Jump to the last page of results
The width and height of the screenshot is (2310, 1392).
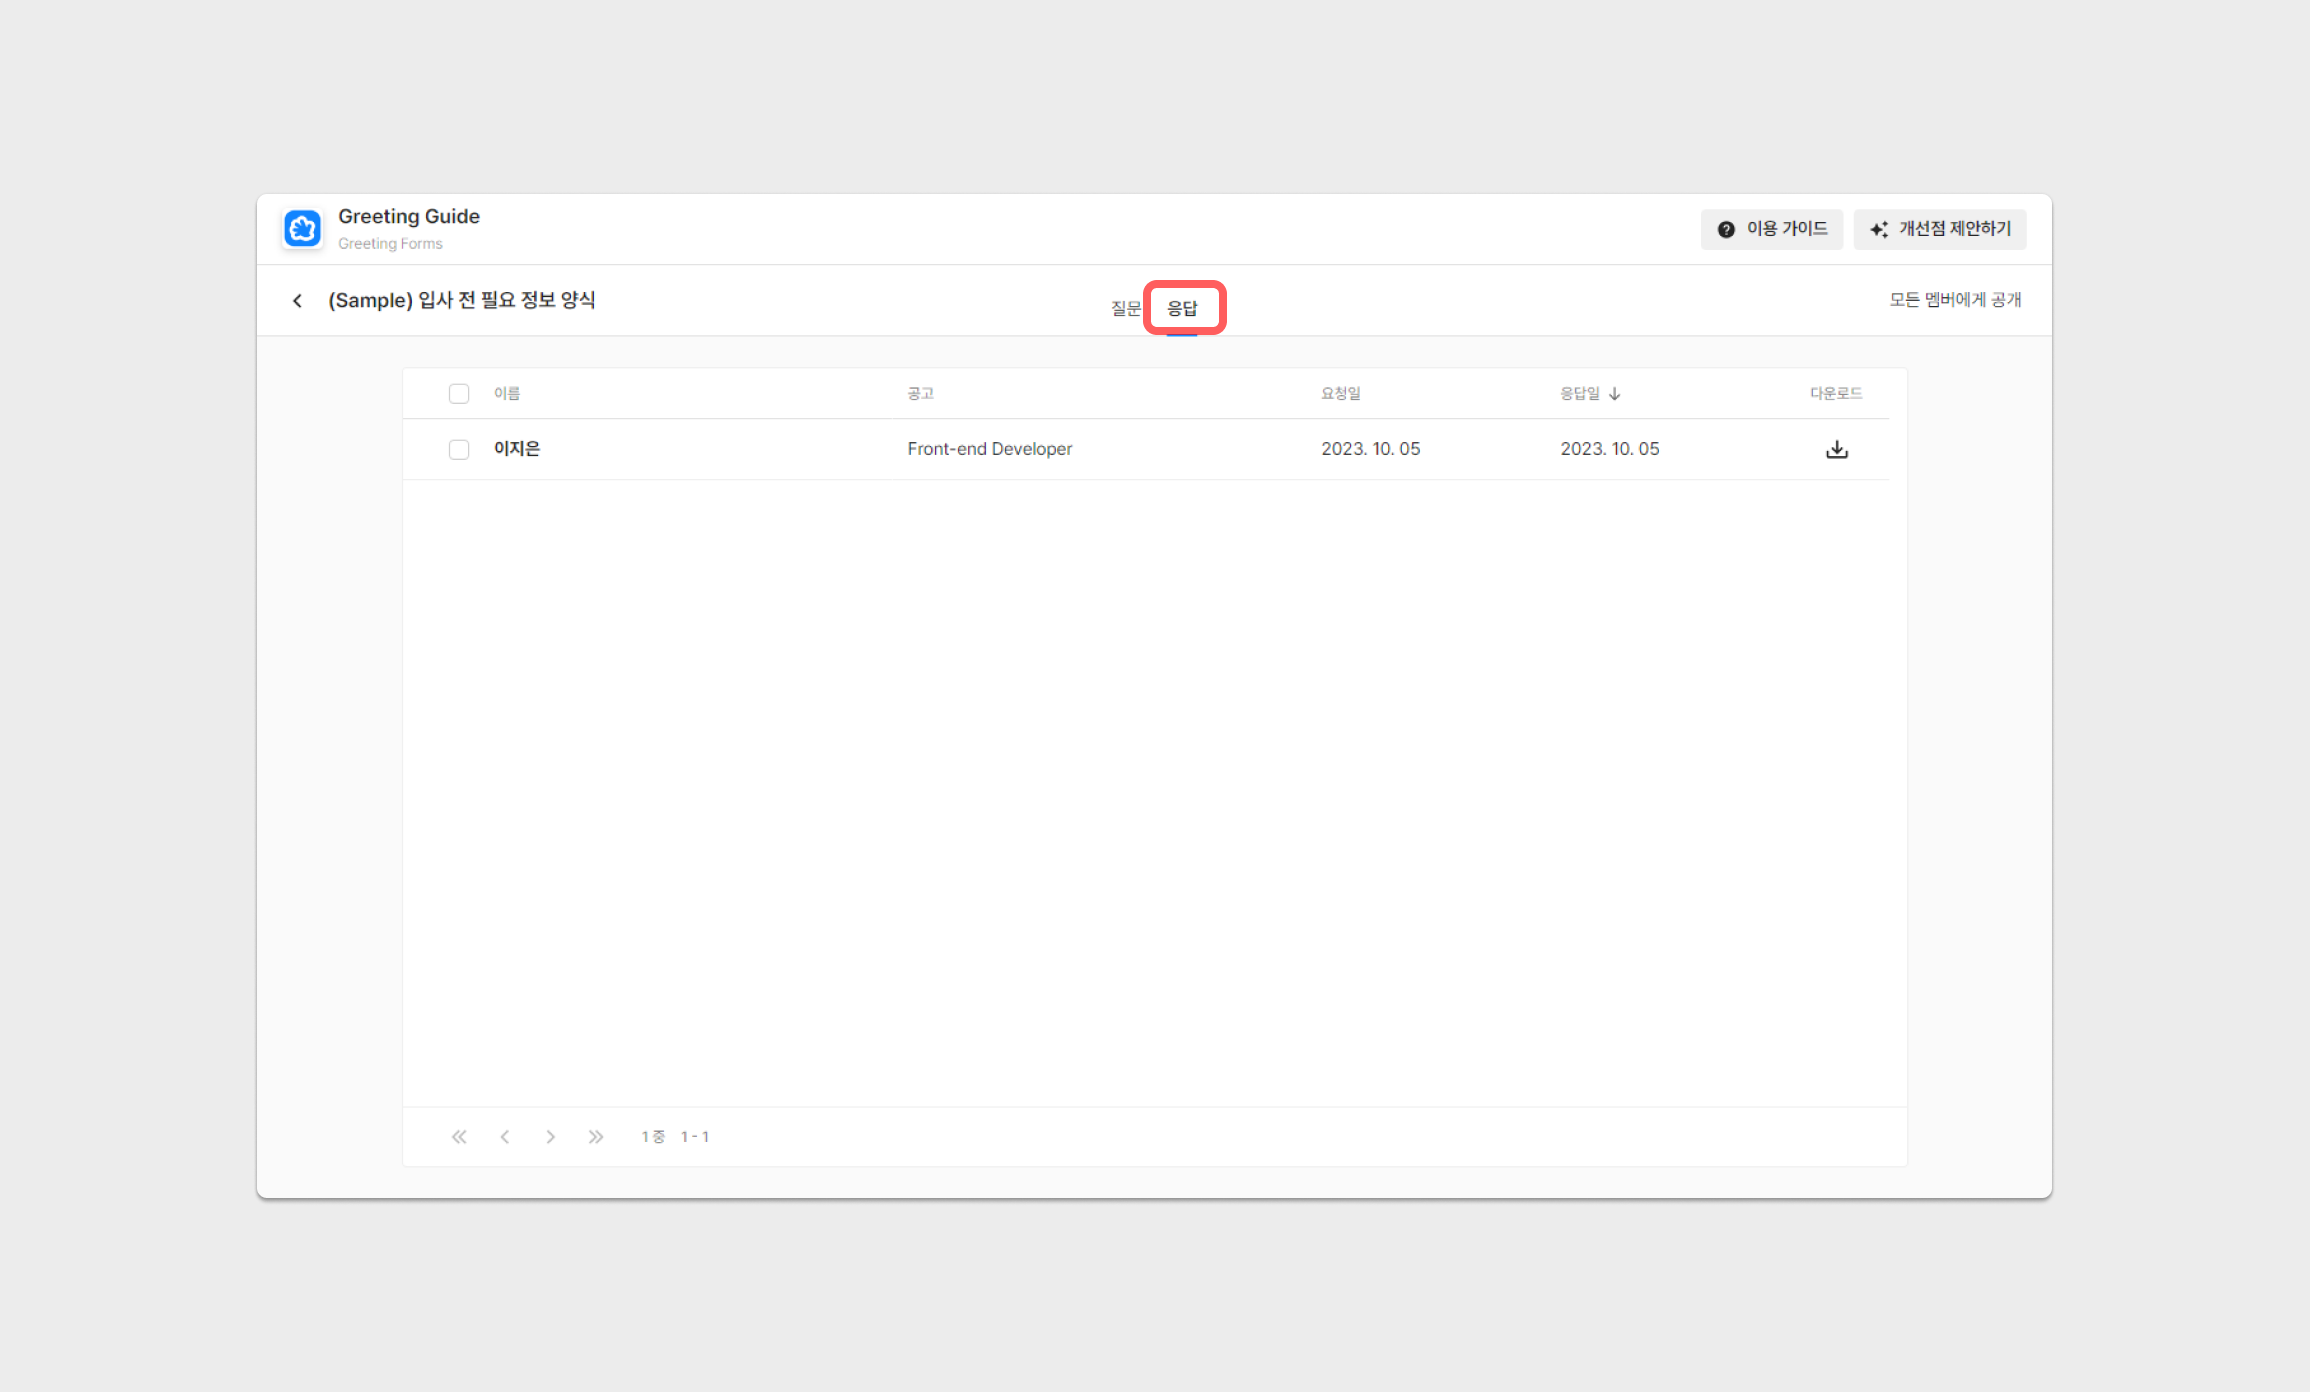[x=596, y=1137]
